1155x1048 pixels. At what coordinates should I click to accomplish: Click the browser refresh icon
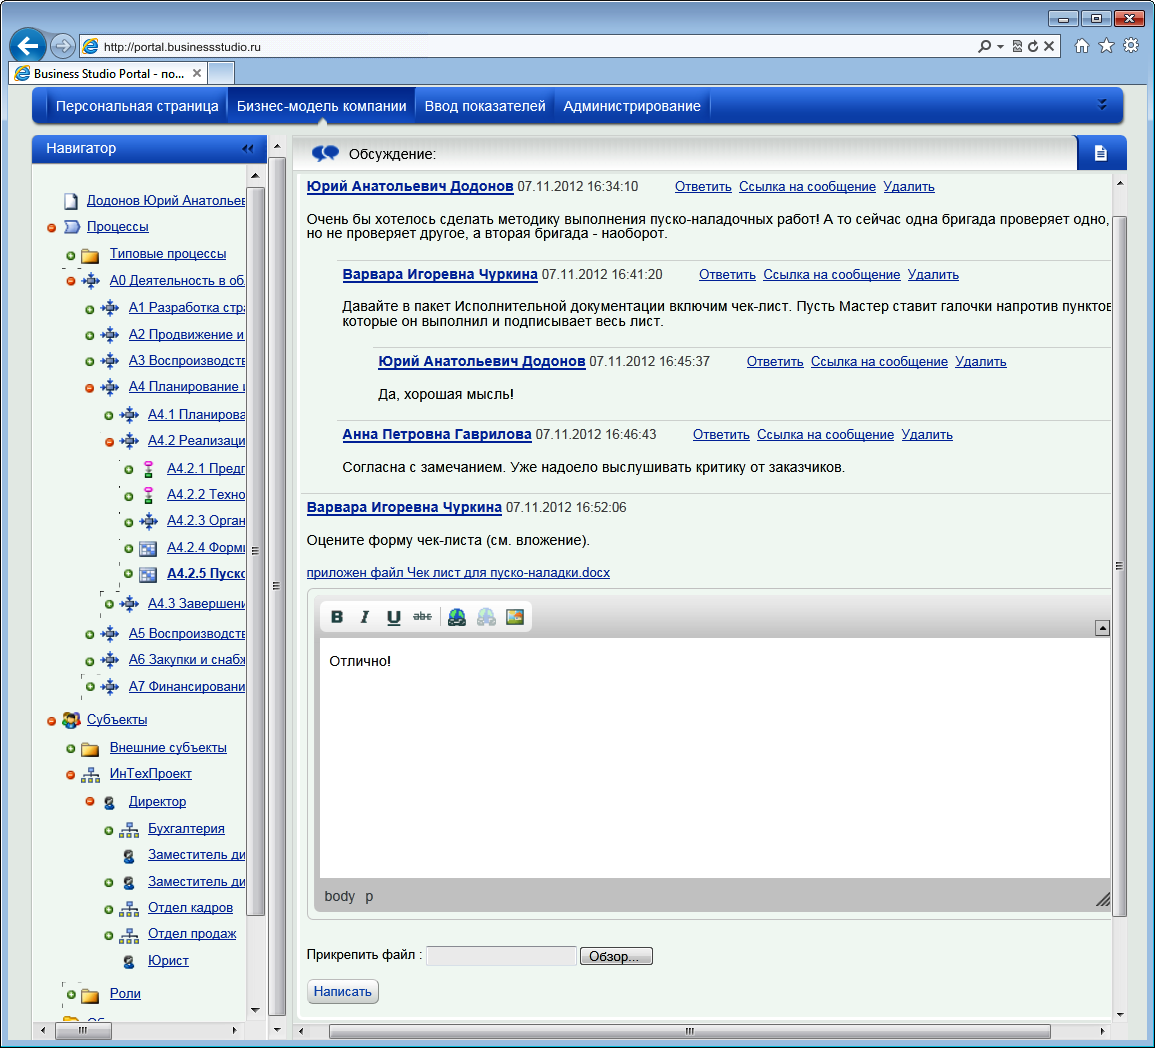point(1033,46)
